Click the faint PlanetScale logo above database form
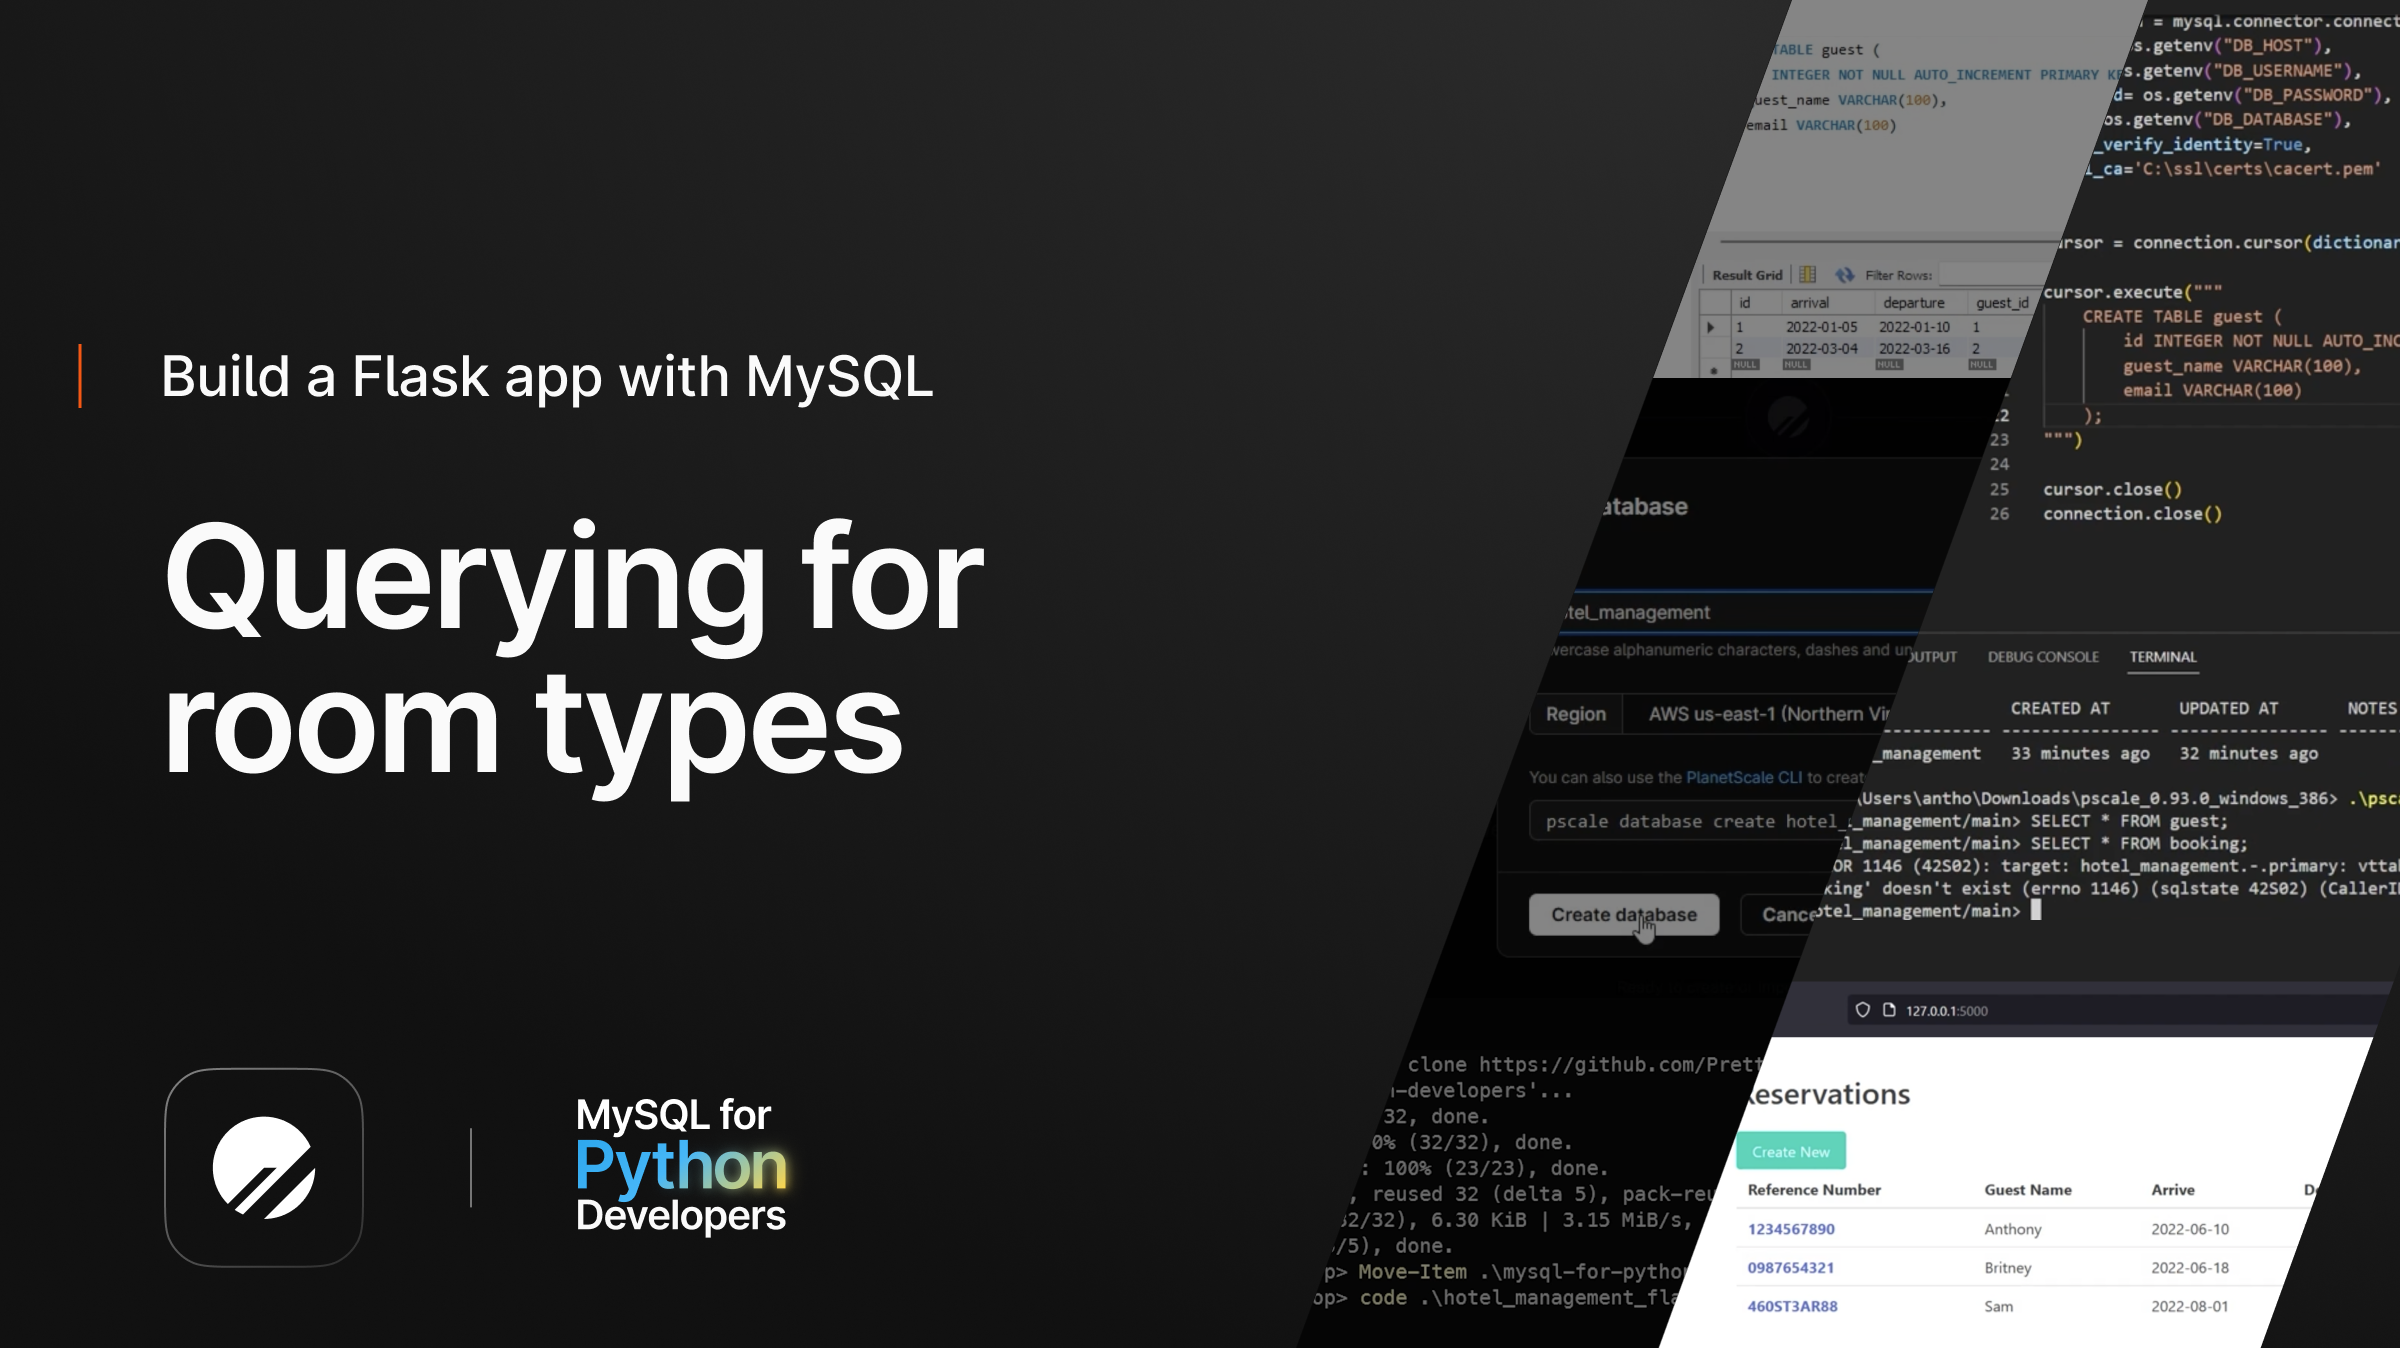The width and height of the screenshot is (2400, 1348). point(1787,415)
